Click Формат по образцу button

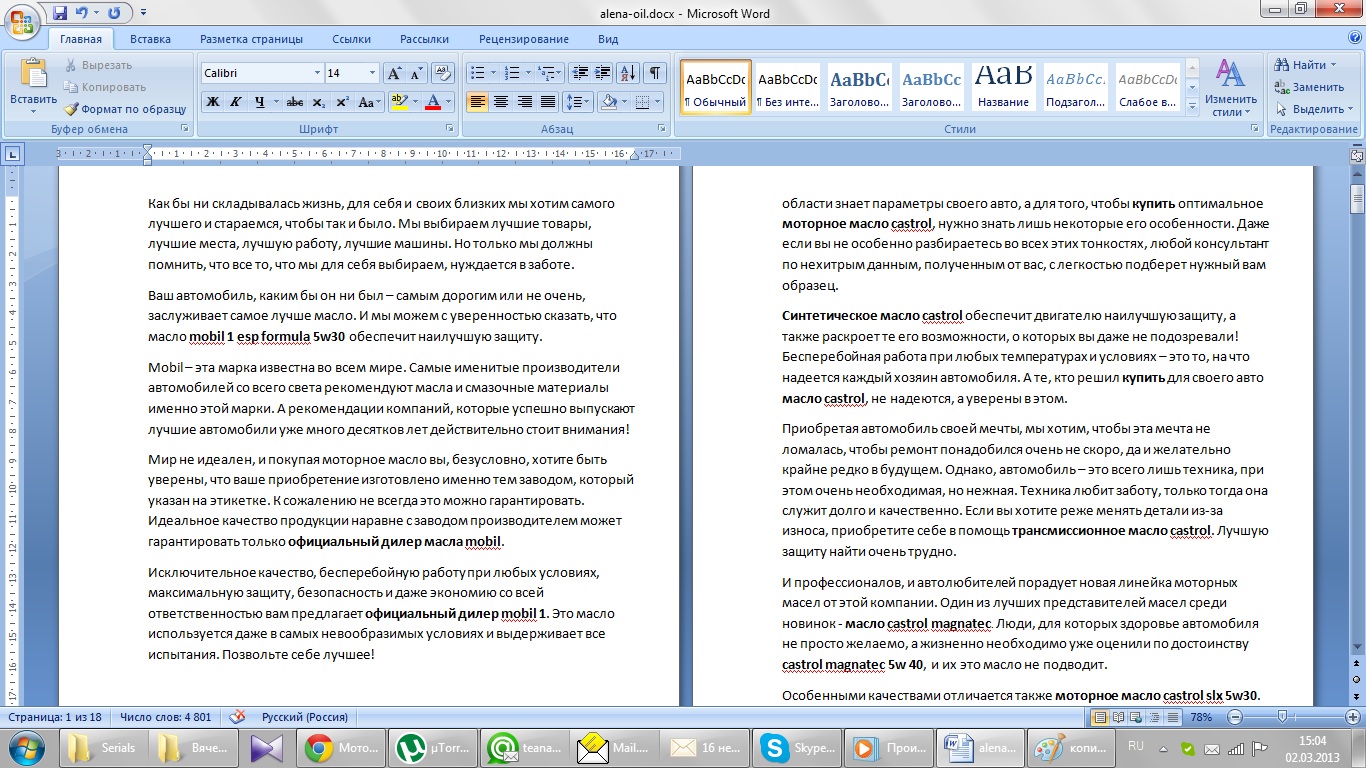tap(125, 109)
